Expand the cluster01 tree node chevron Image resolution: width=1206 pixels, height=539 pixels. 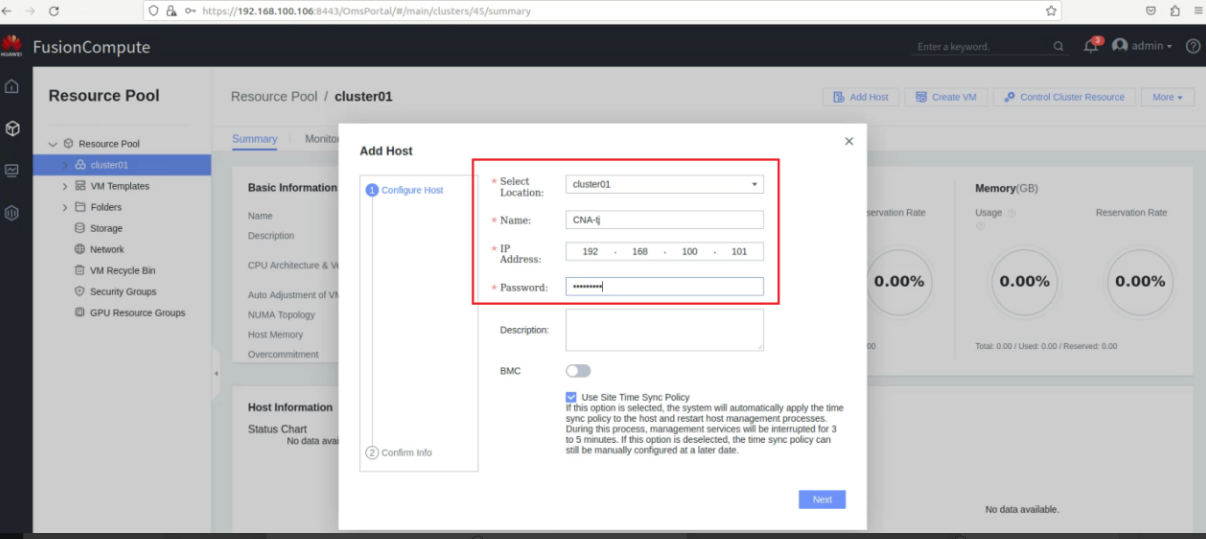(x=66, y=165)
